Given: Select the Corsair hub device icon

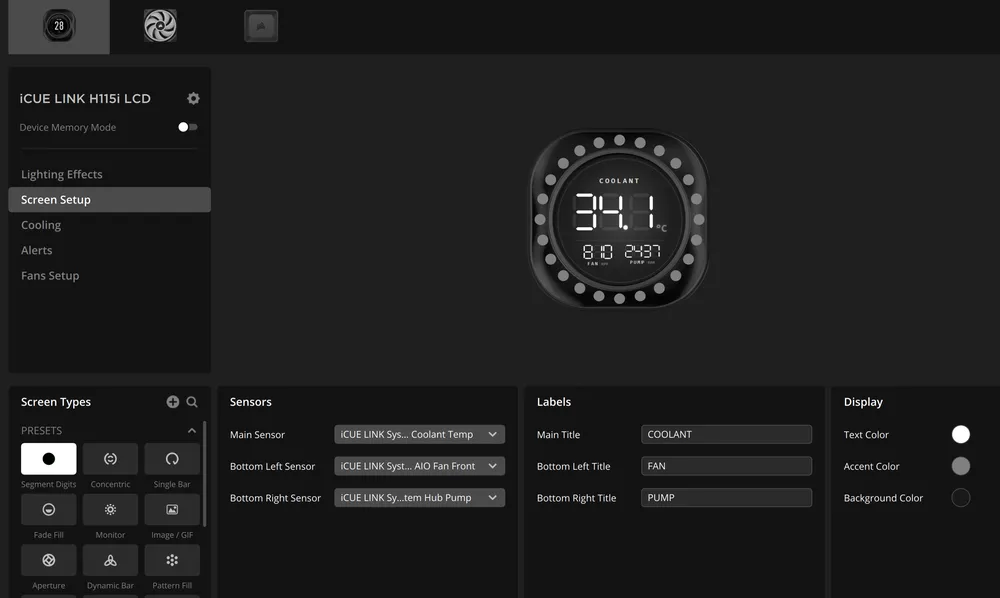Looking at the screenshot, I should click(261, 26).
